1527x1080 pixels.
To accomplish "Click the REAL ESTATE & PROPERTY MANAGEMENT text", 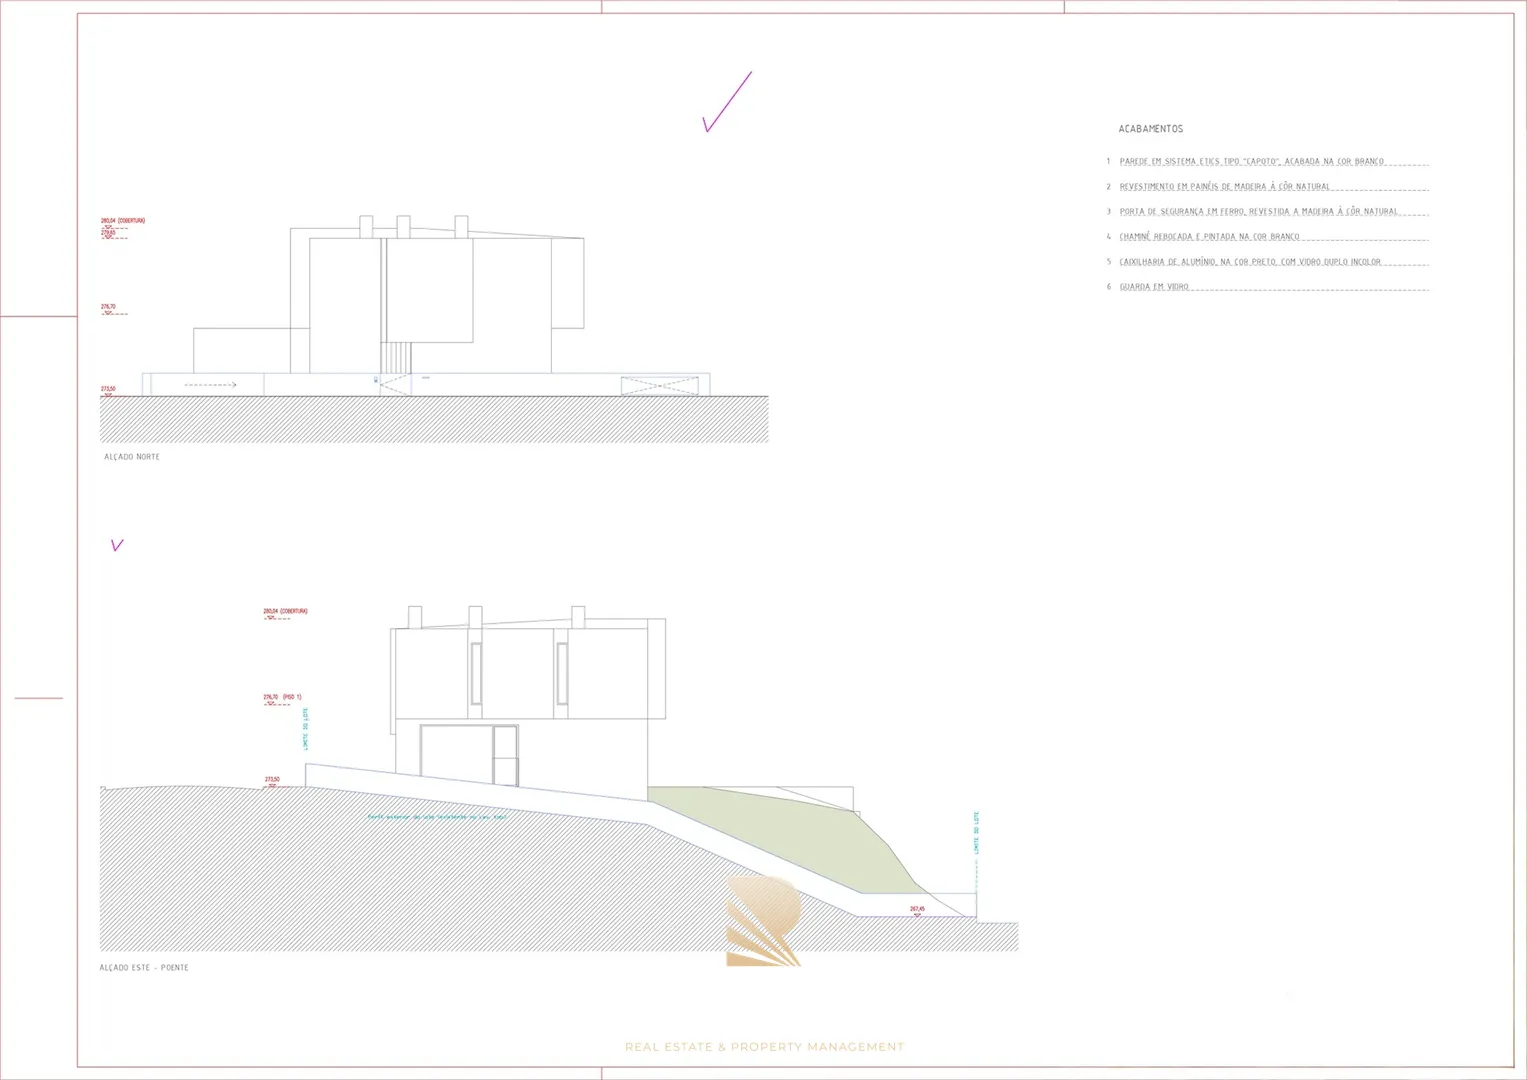I will coord(764,1047).
